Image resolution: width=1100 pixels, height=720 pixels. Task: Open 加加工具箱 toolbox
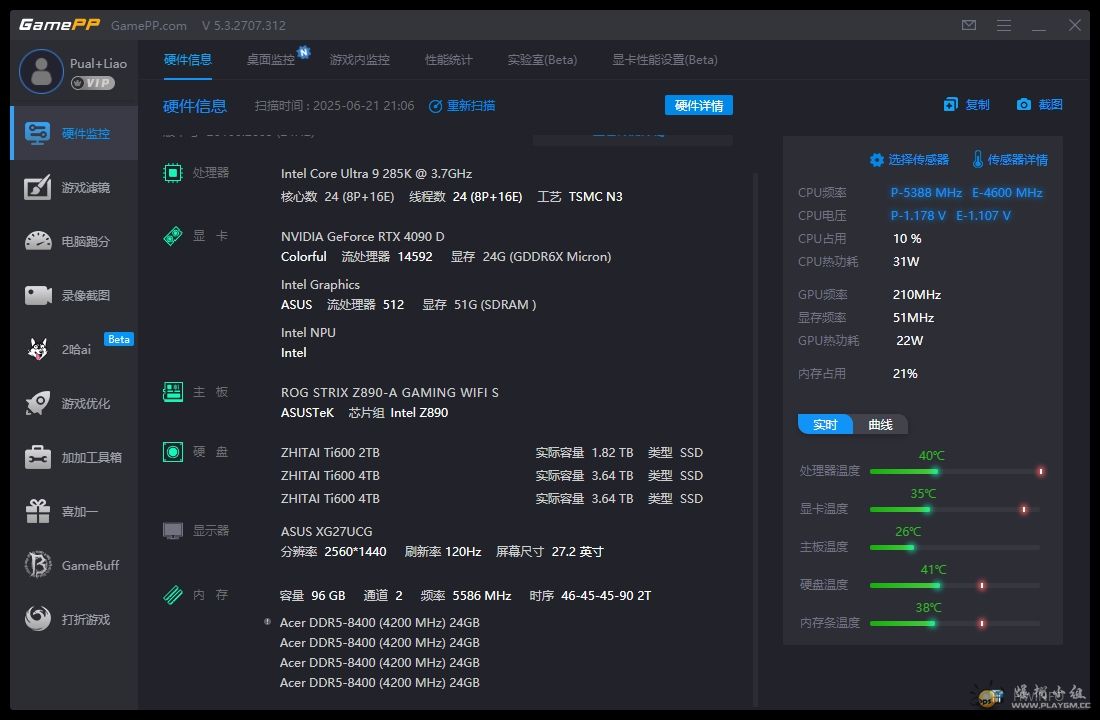[x=74, y=457]
